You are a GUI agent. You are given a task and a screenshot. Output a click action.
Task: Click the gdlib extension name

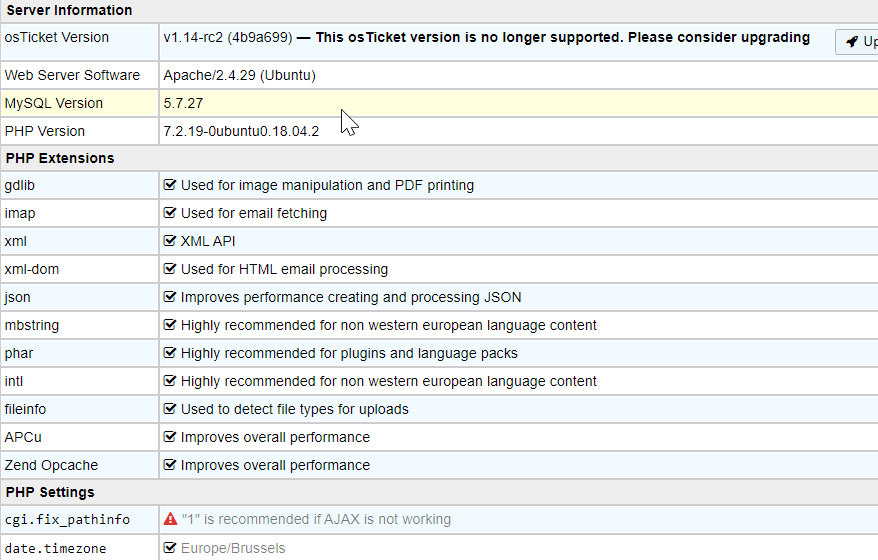coord(20,185)
